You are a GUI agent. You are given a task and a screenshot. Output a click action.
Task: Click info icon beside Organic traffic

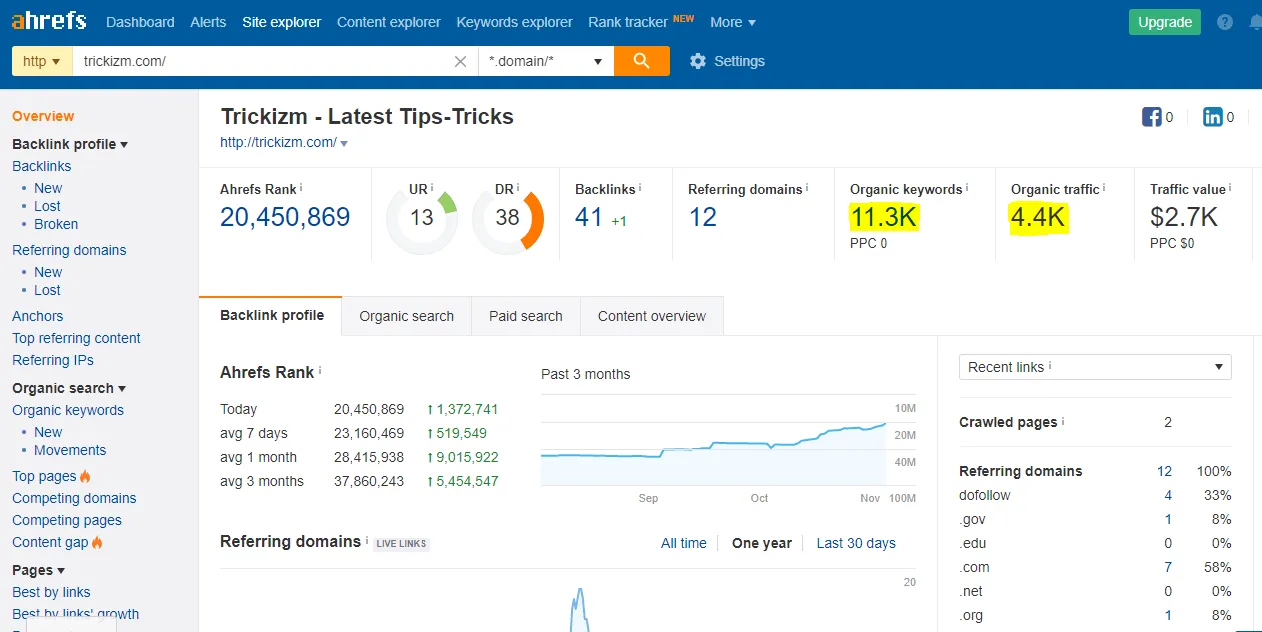(1104, 187)
